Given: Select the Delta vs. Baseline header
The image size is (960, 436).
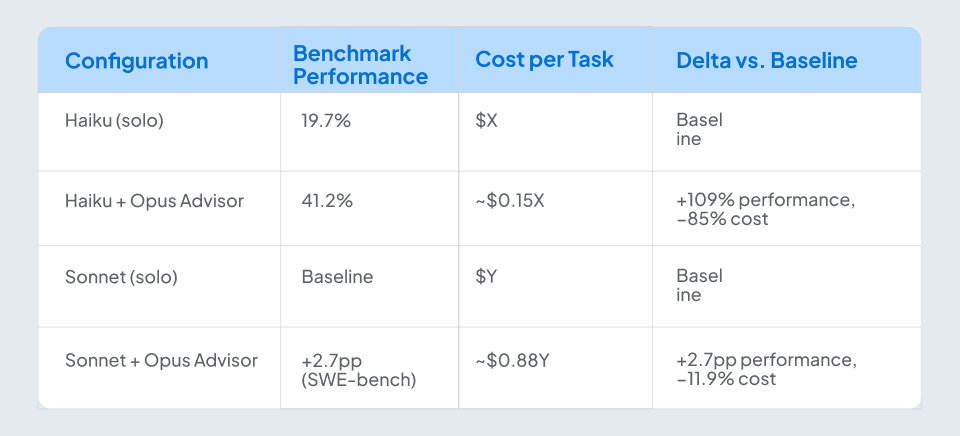Looking at the screenshot, I should pos(767,61).
